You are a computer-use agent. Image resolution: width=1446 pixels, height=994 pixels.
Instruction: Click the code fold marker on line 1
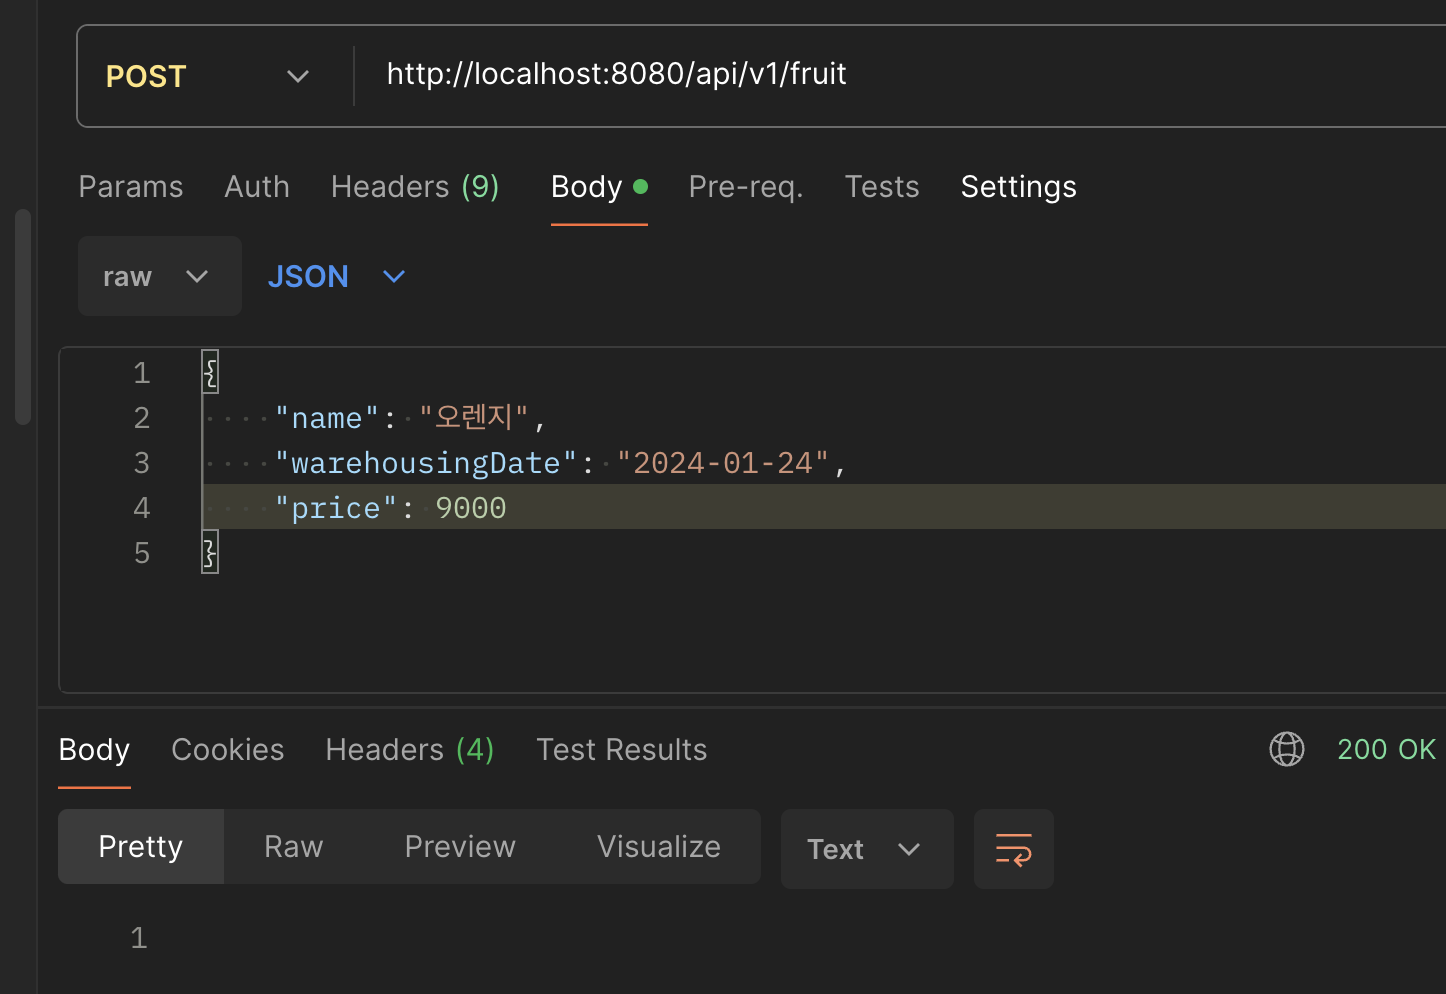[x=209, y=372]
